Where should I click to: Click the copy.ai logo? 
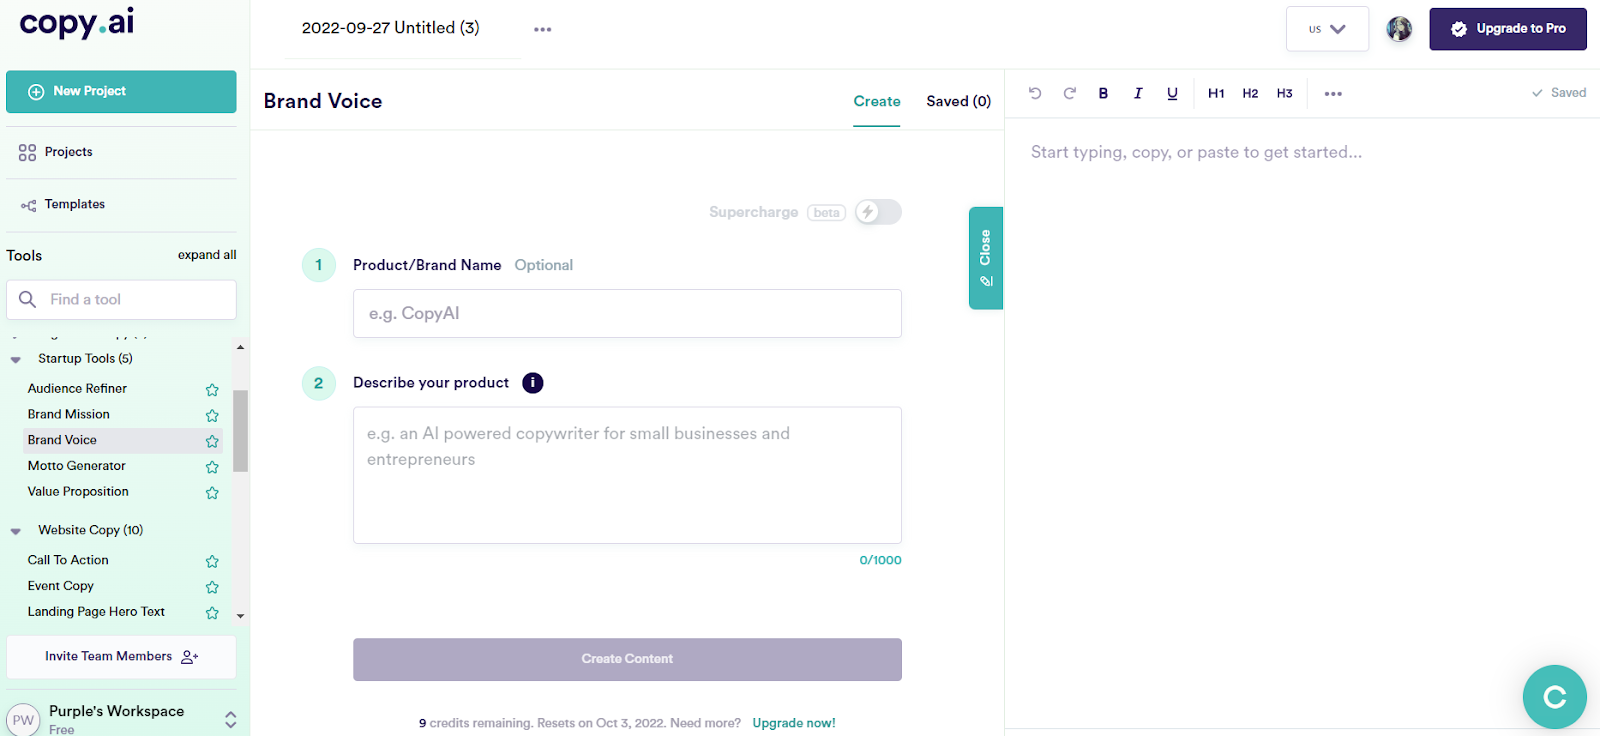coord(76,22)
